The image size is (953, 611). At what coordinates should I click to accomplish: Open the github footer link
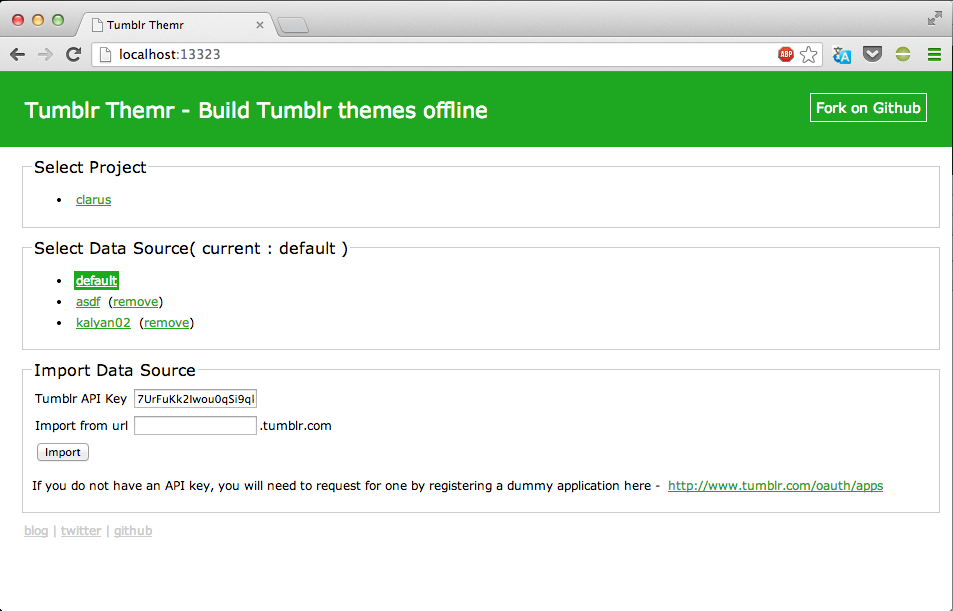(132, 531)
